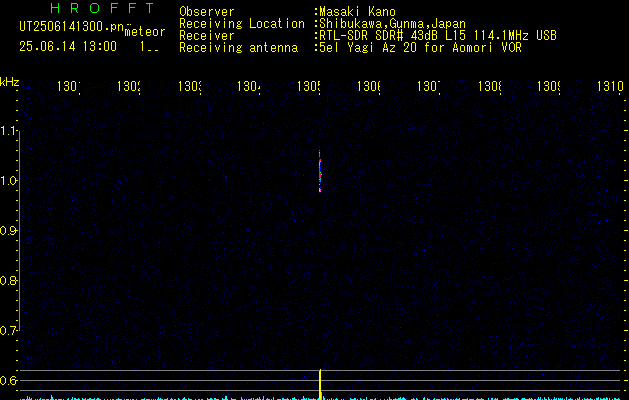
Task: Select the file name UT2506141300.pn
Action: pyautogui.click(x=72, y=27)
